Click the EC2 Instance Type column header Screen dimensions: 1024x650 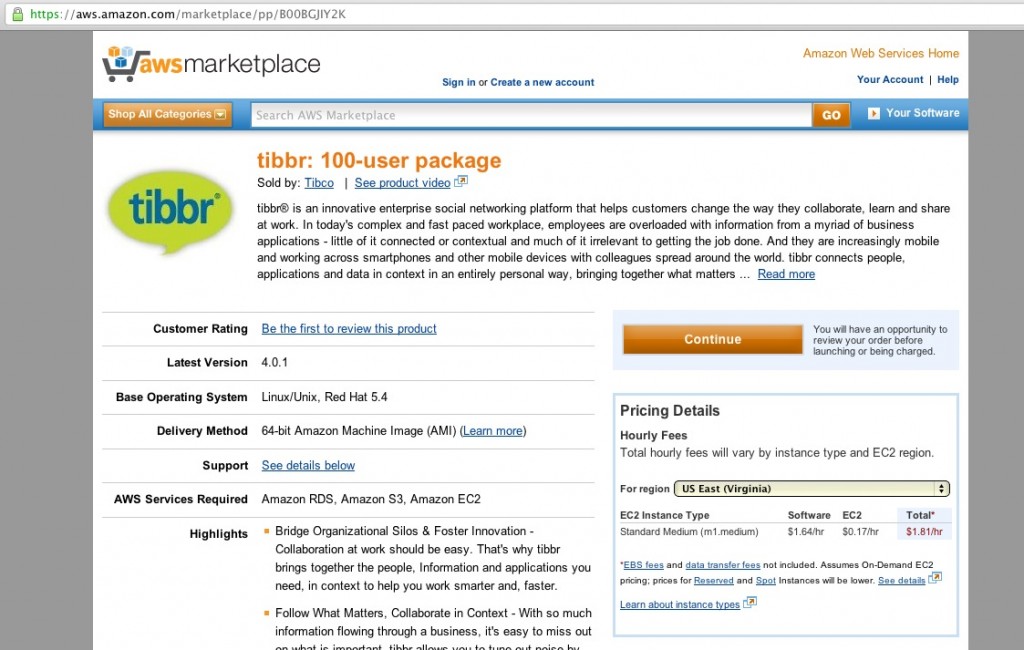pos(664,515)
